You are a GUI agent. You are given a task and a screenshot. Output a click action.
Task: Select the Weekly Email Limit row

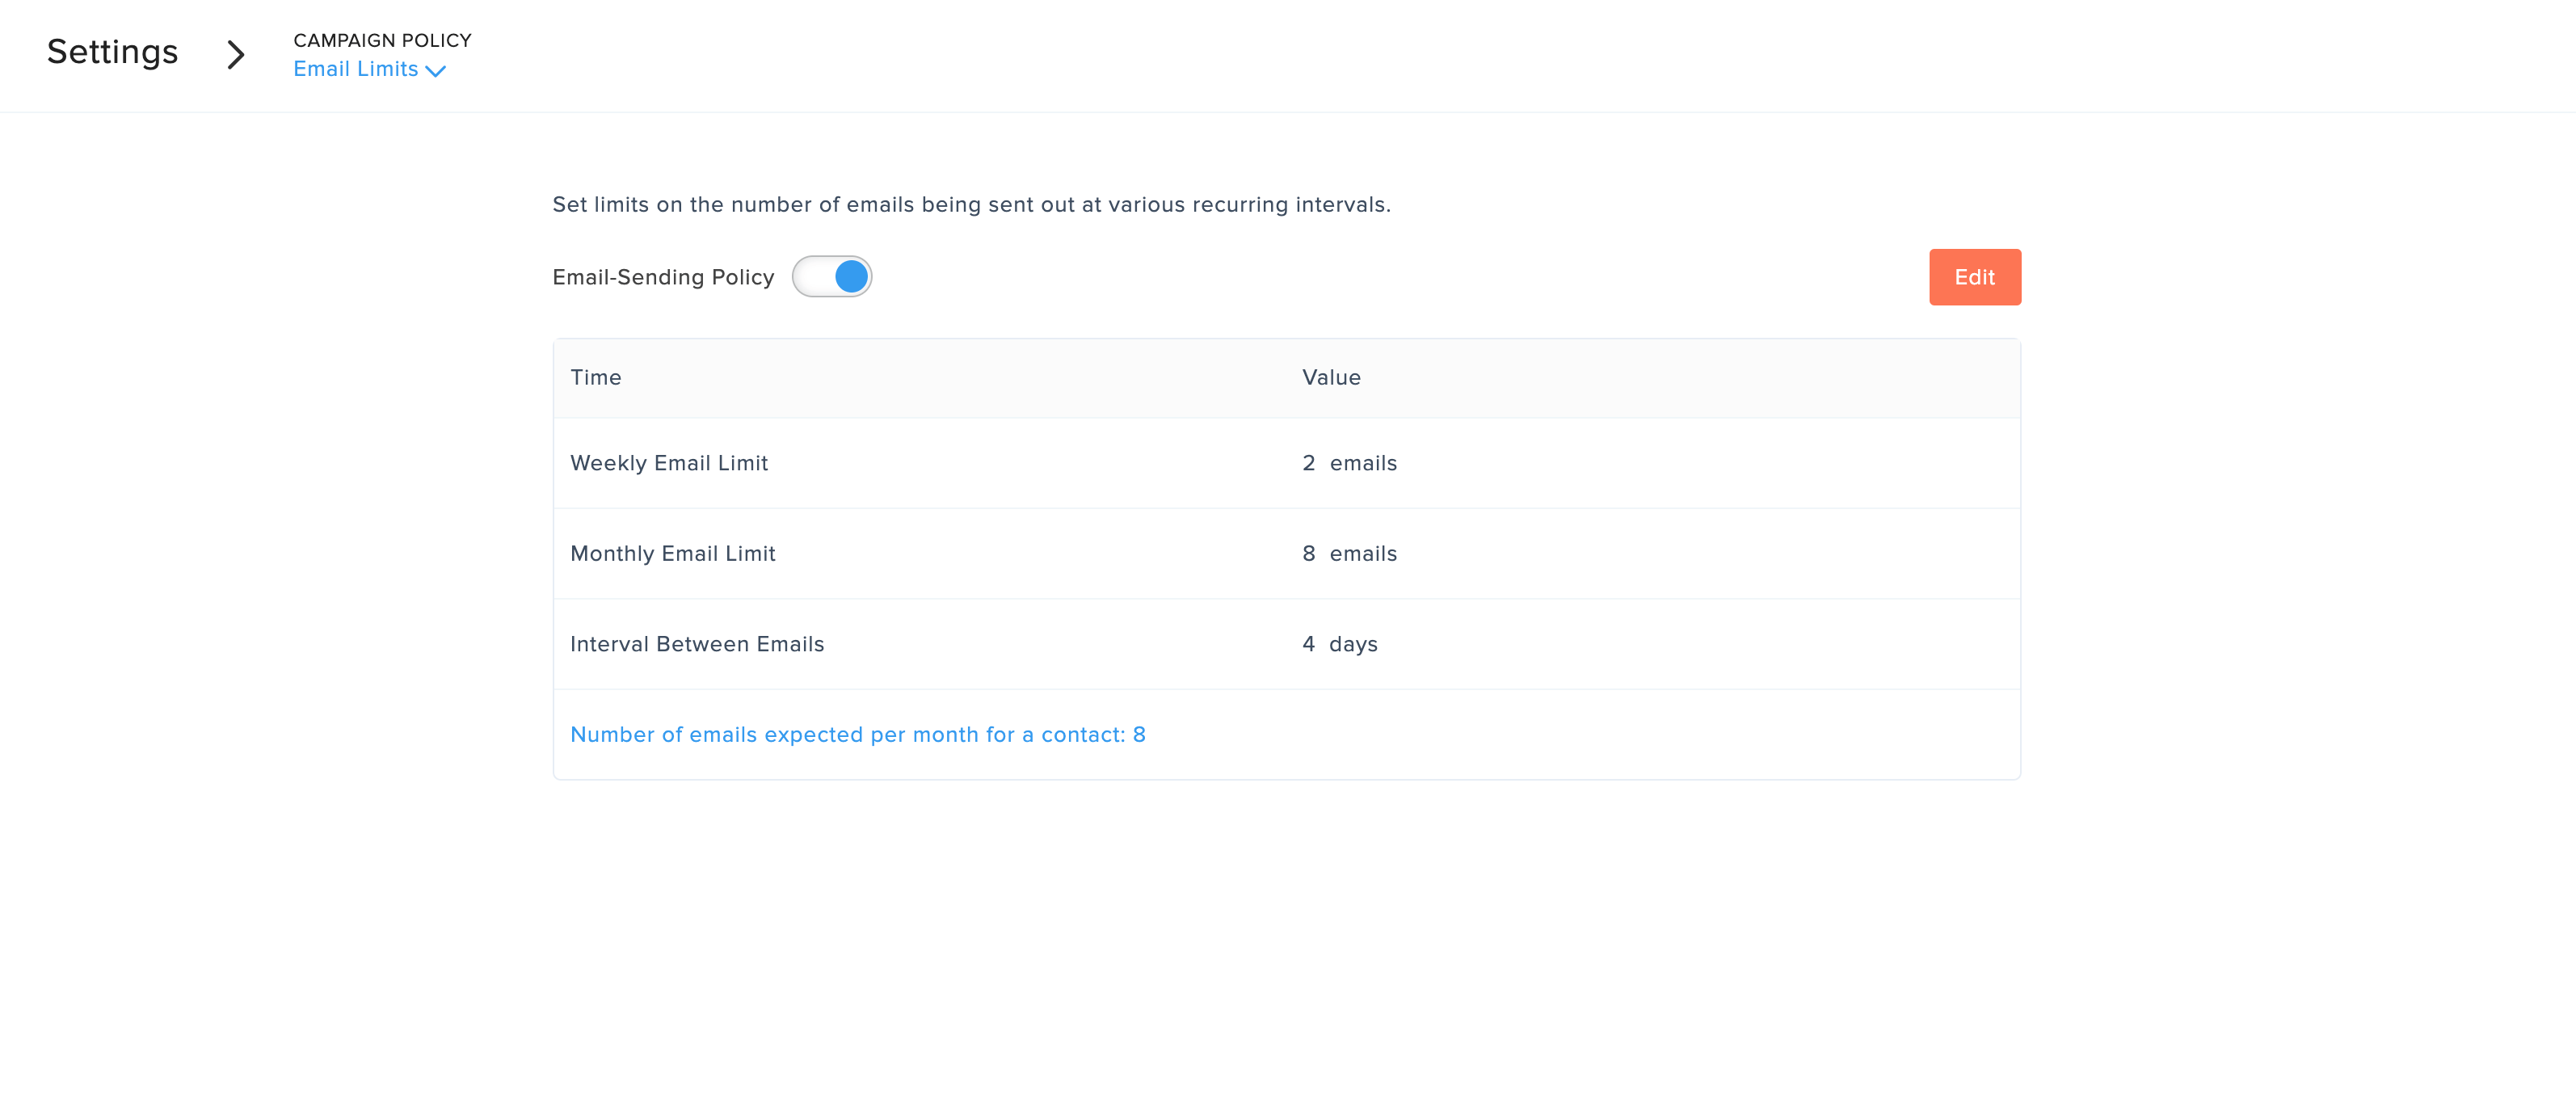(669, 463)
